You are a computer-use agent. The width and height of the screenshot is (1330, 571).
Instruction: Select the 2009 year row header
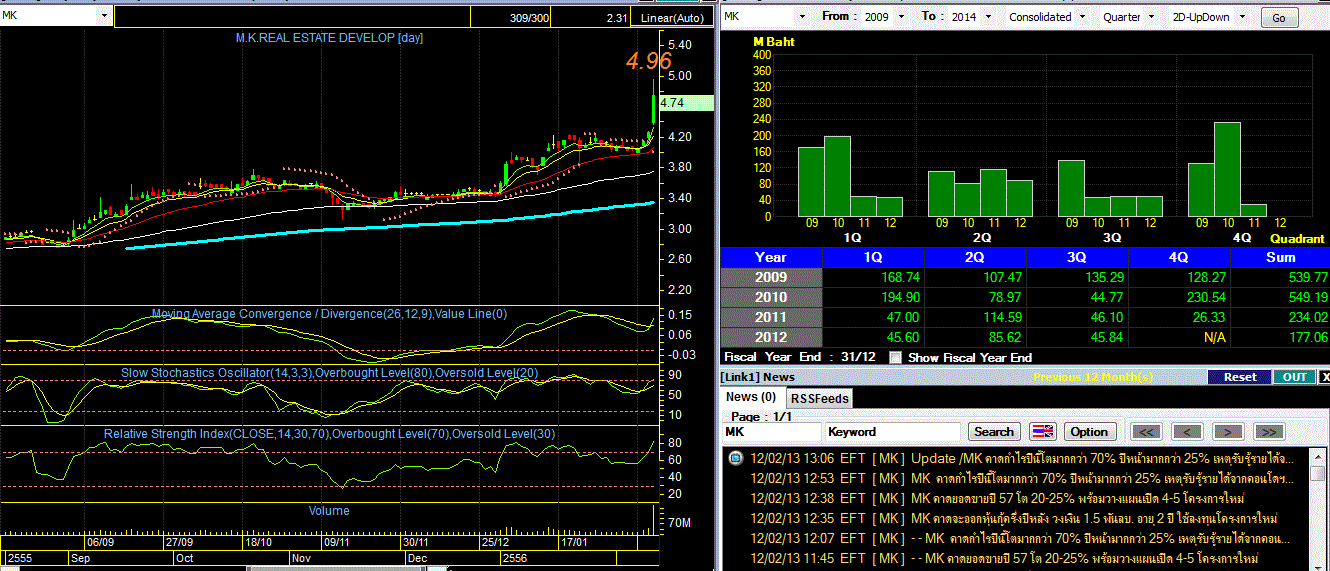tap(771, 277)
